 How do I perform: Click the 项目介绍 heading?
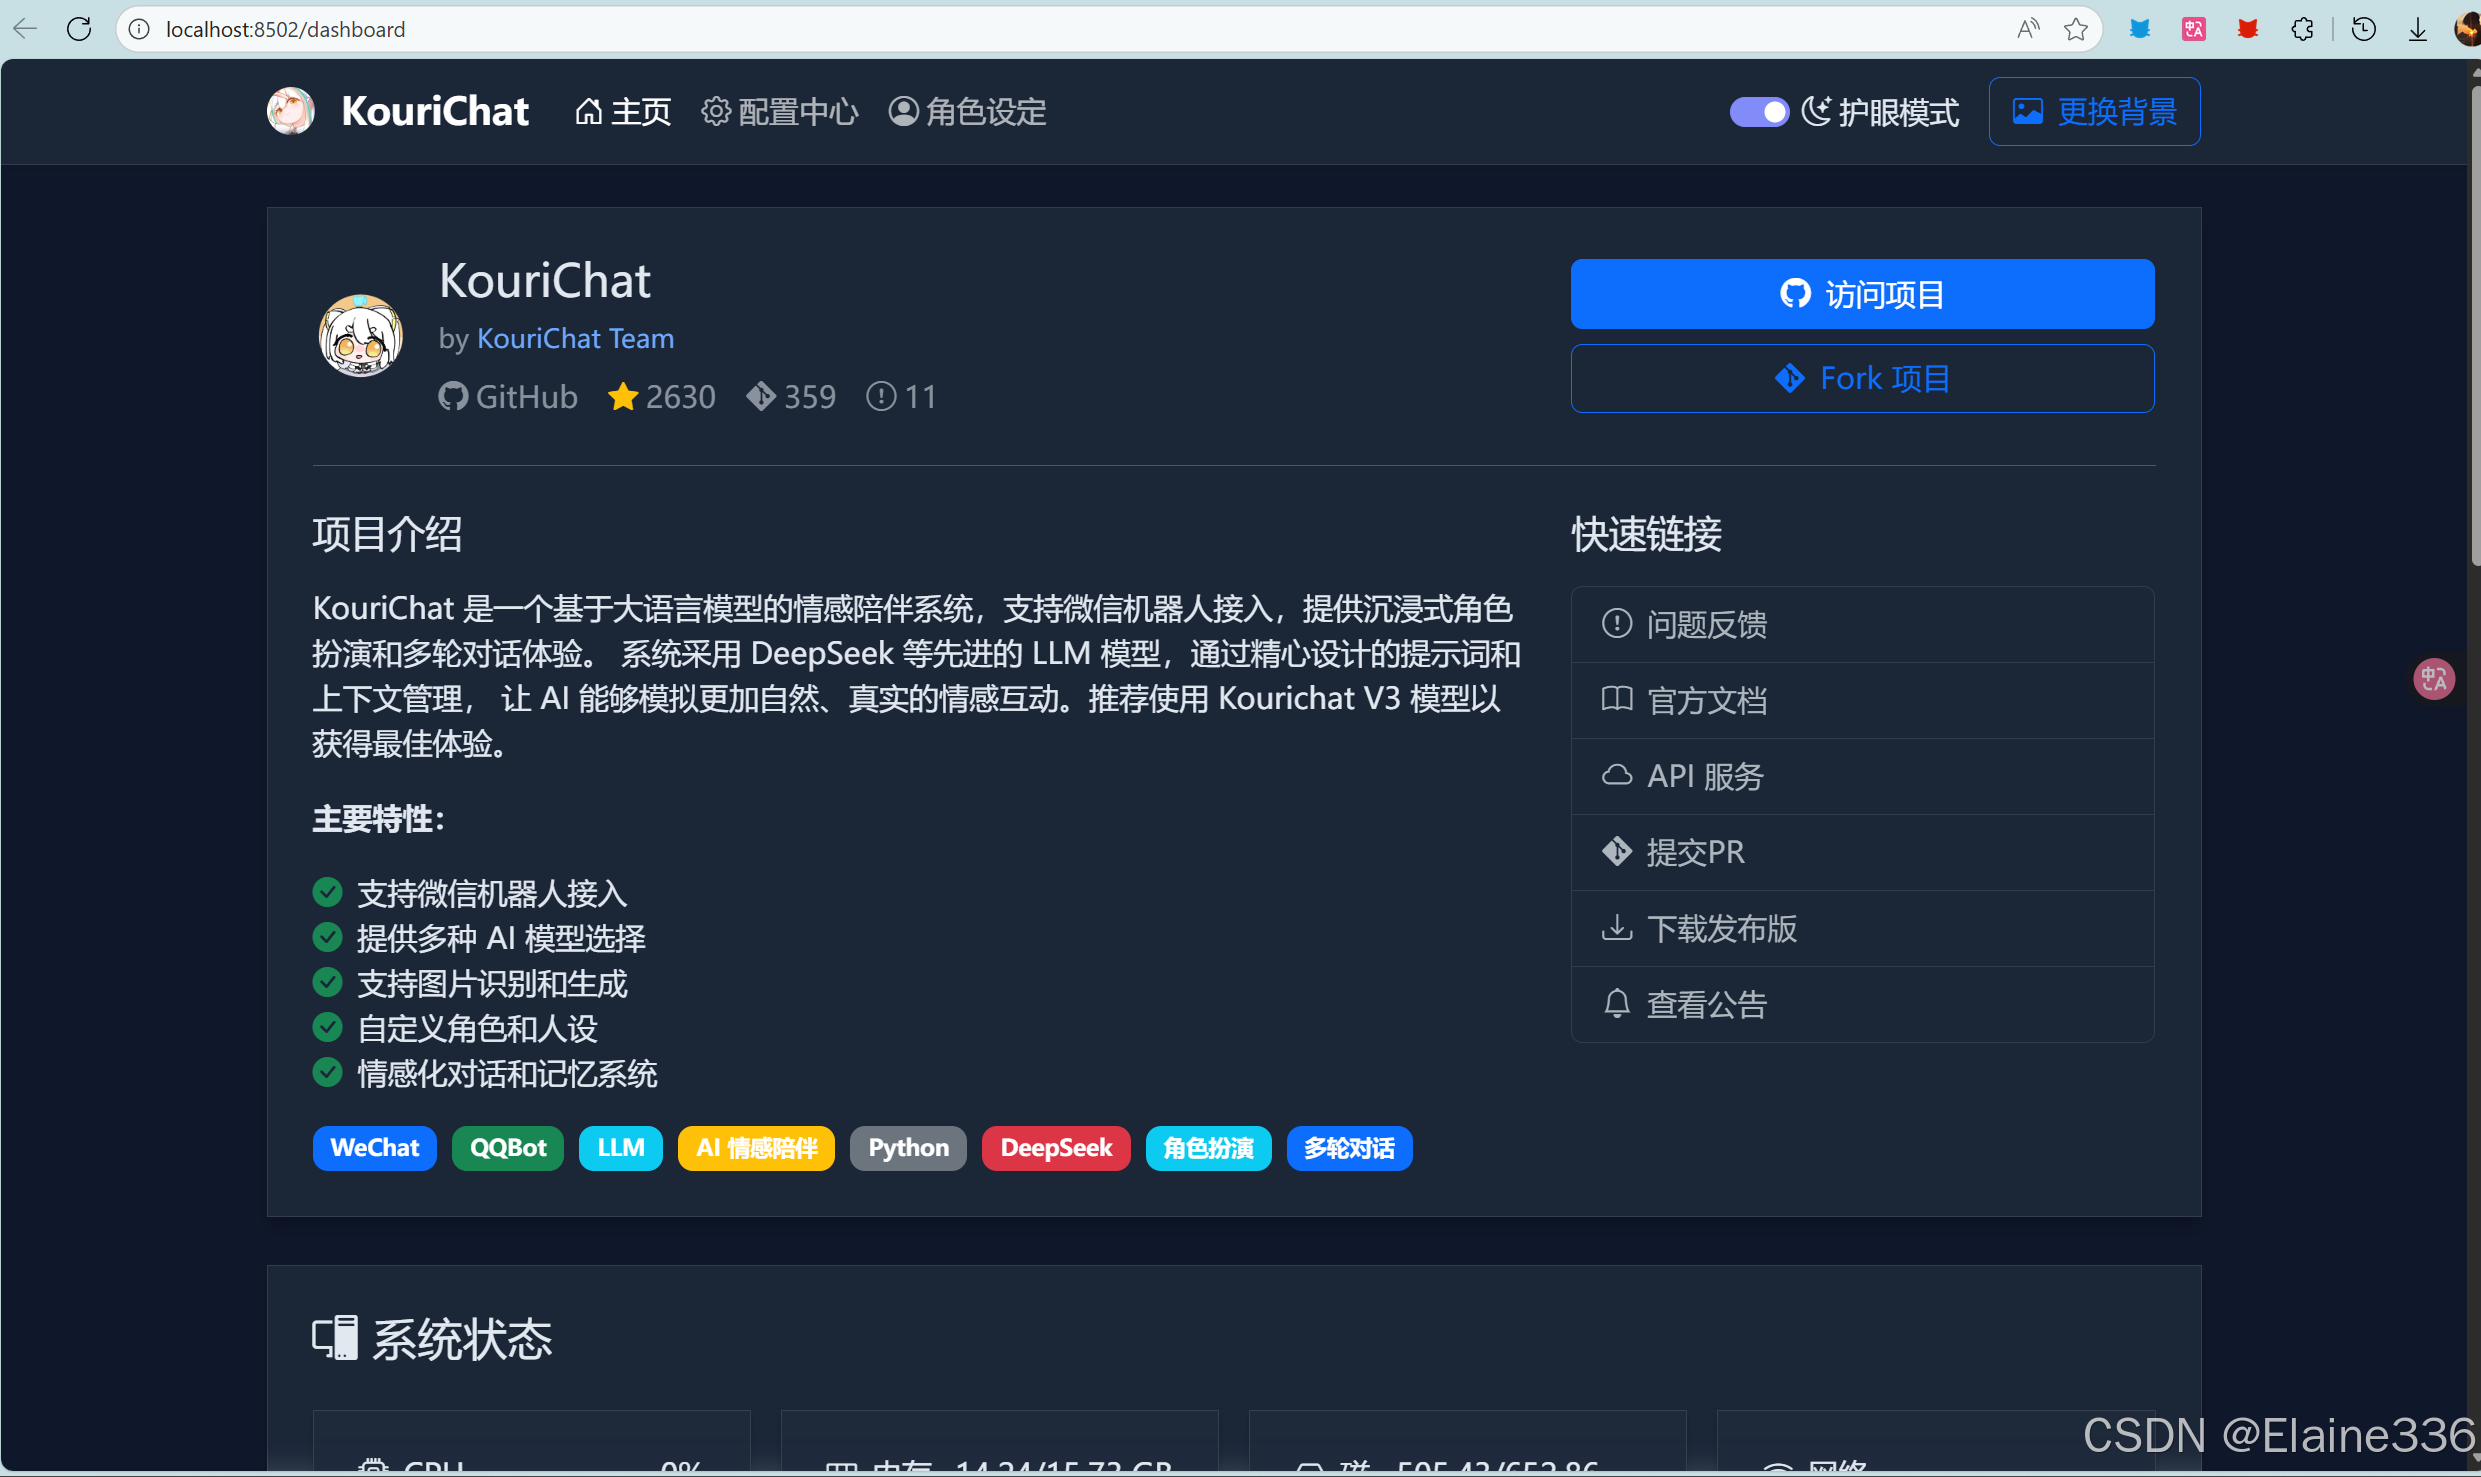(x=387, y=534)
